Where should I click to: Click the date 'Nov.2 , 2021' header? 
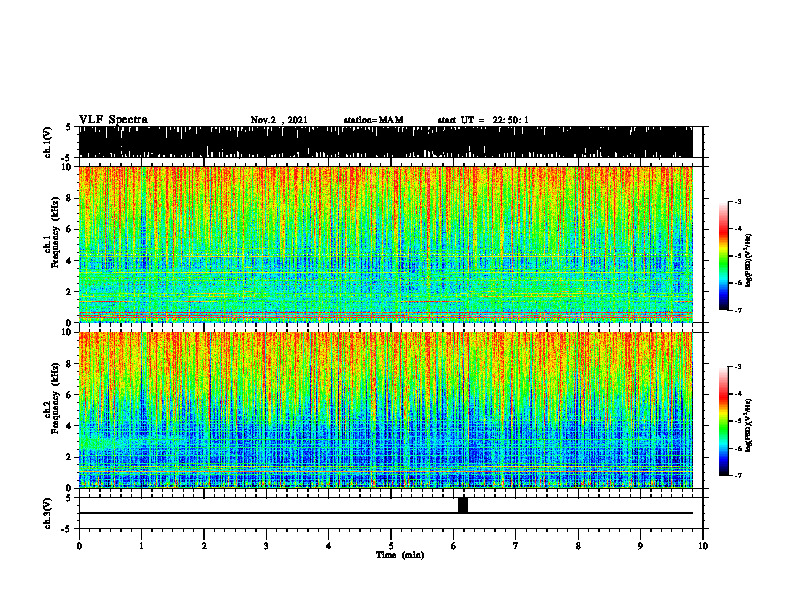tap(279, 120)
